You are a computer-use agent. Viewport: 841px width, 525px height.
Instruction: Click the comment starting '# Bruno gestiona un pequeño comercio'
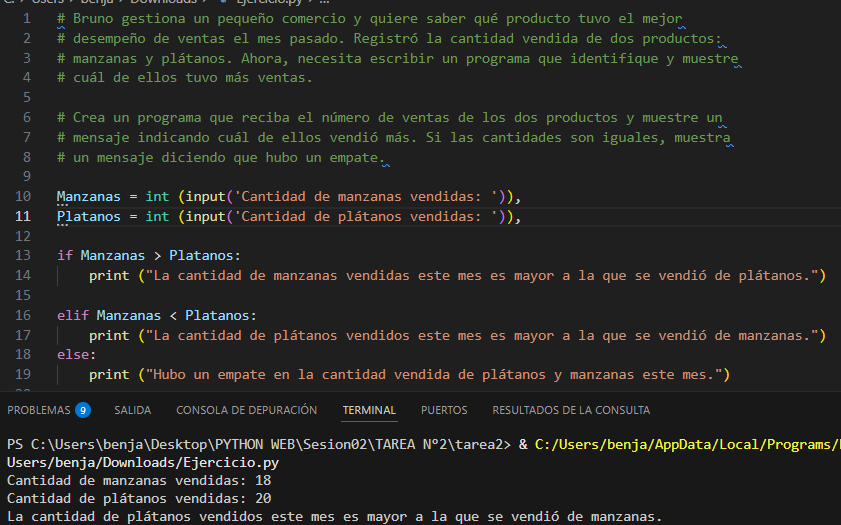coord(370,19)
